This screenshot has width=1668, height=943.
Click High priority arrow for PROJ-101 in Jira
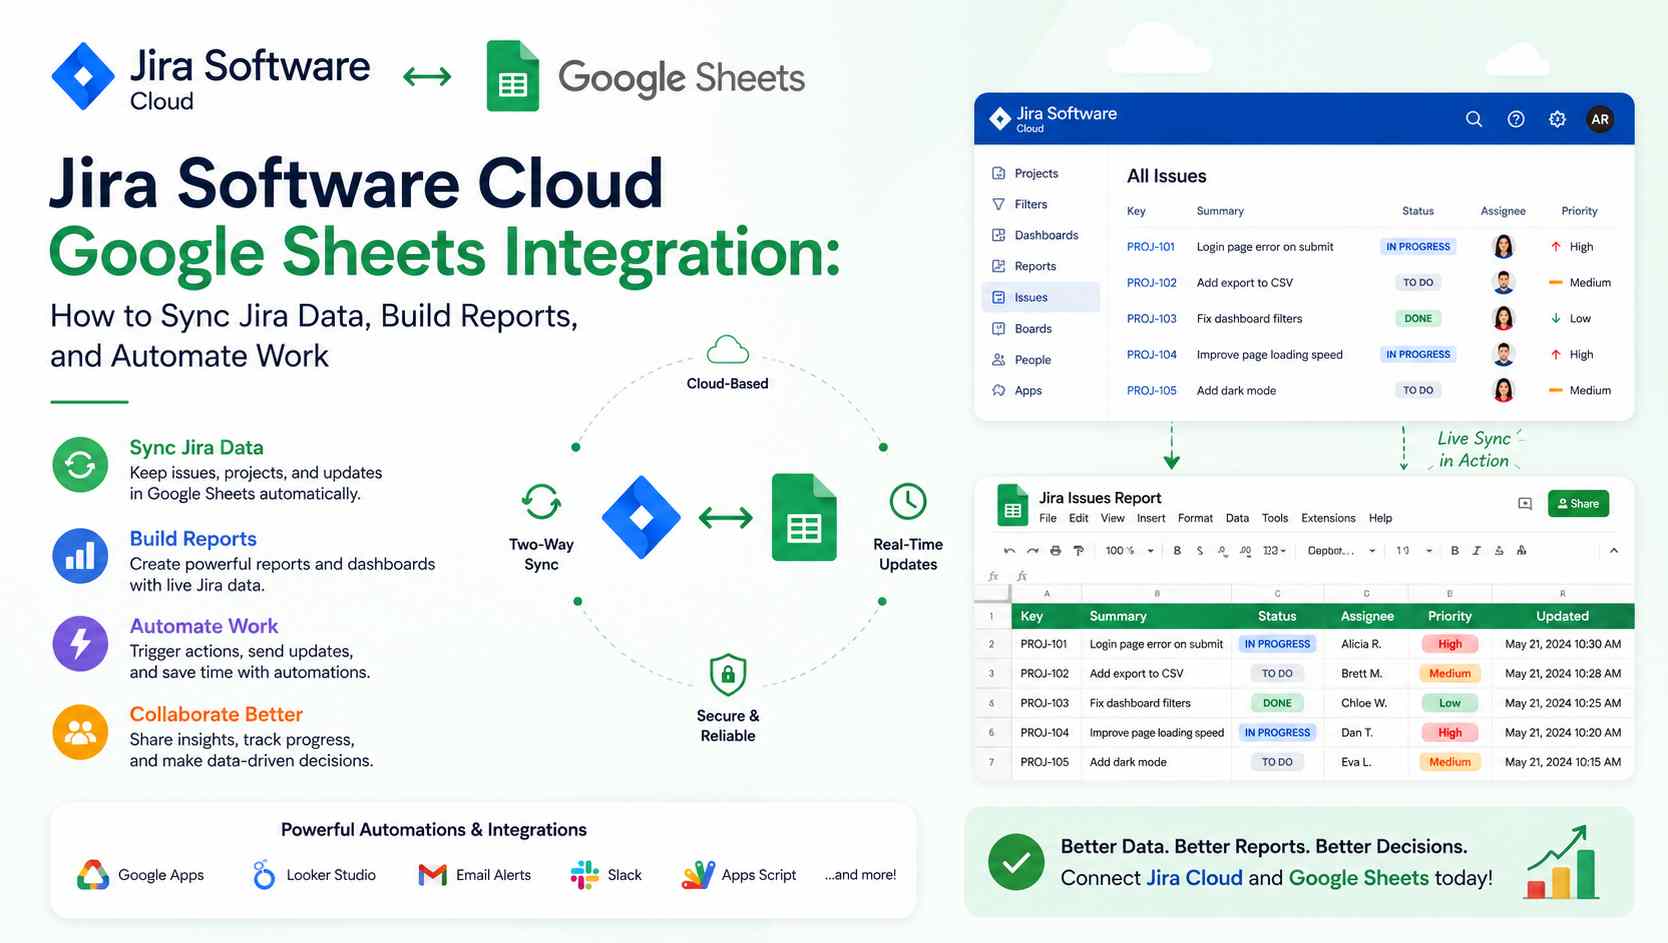[x=1556, y=246]
